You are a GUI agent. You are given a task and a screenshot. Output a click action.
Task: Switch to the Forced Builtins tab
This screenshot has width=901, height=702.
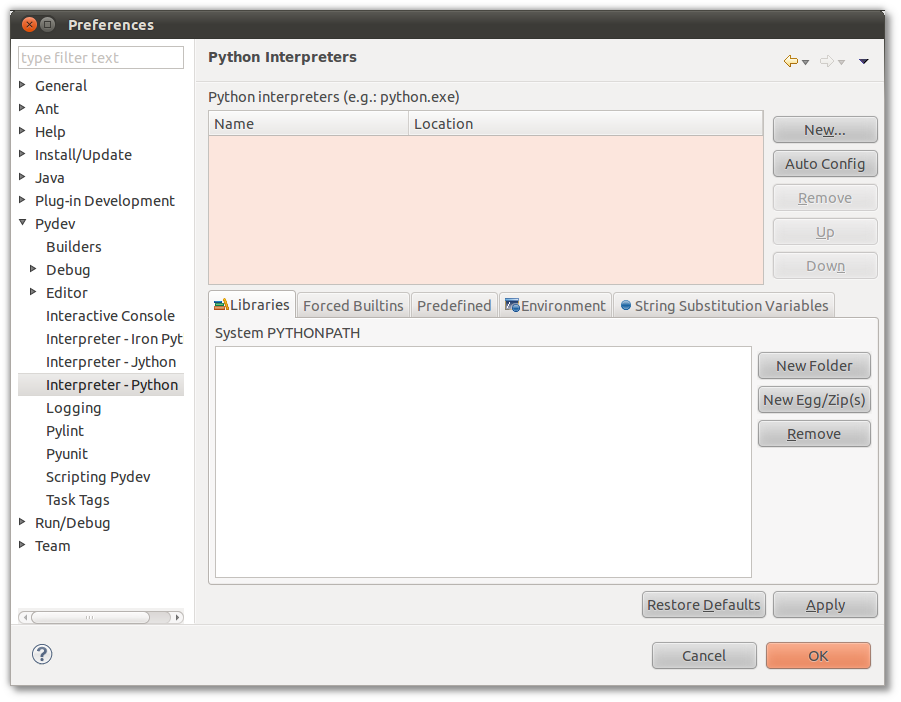coord(353,305)
